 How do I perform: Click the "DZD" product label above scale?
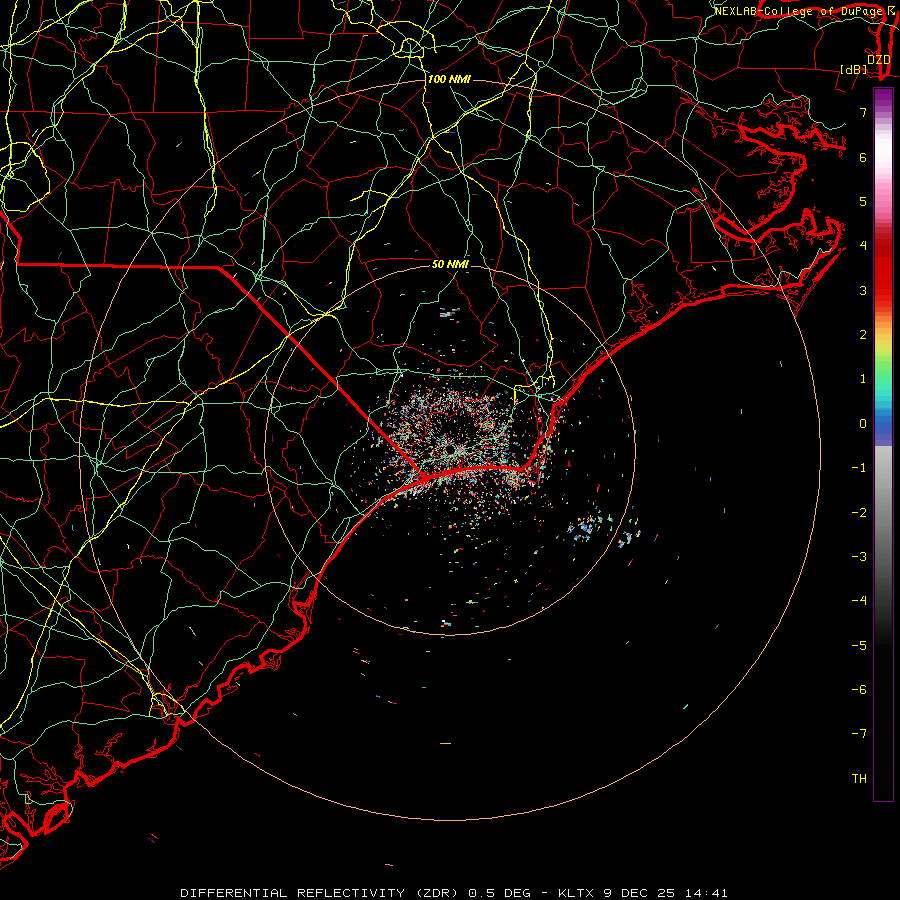878,60
